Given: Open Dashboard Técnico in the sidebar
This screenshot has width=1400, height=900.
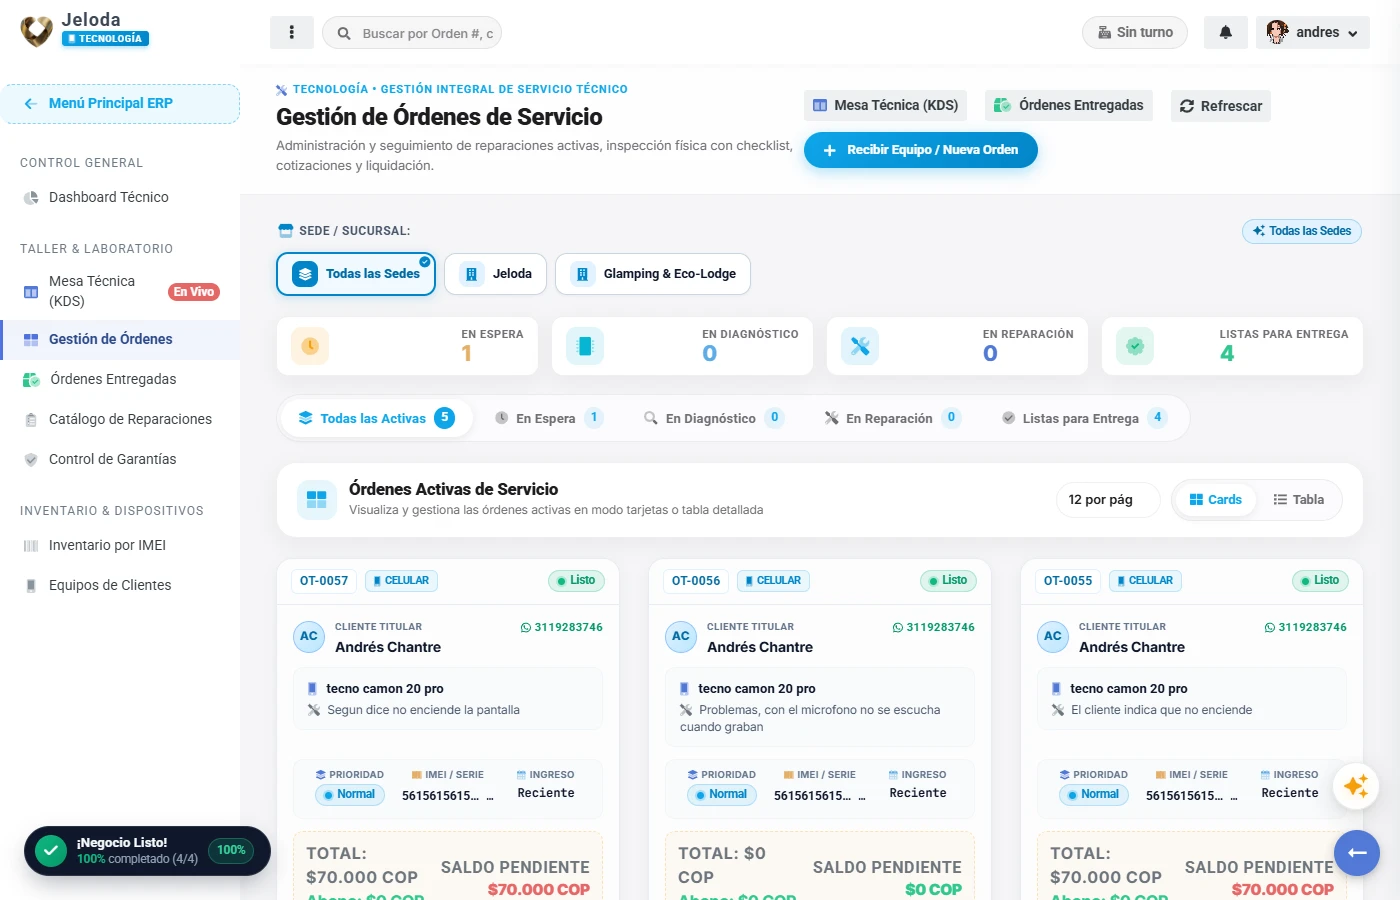Looking at the screenshot, I should point(120,198).
